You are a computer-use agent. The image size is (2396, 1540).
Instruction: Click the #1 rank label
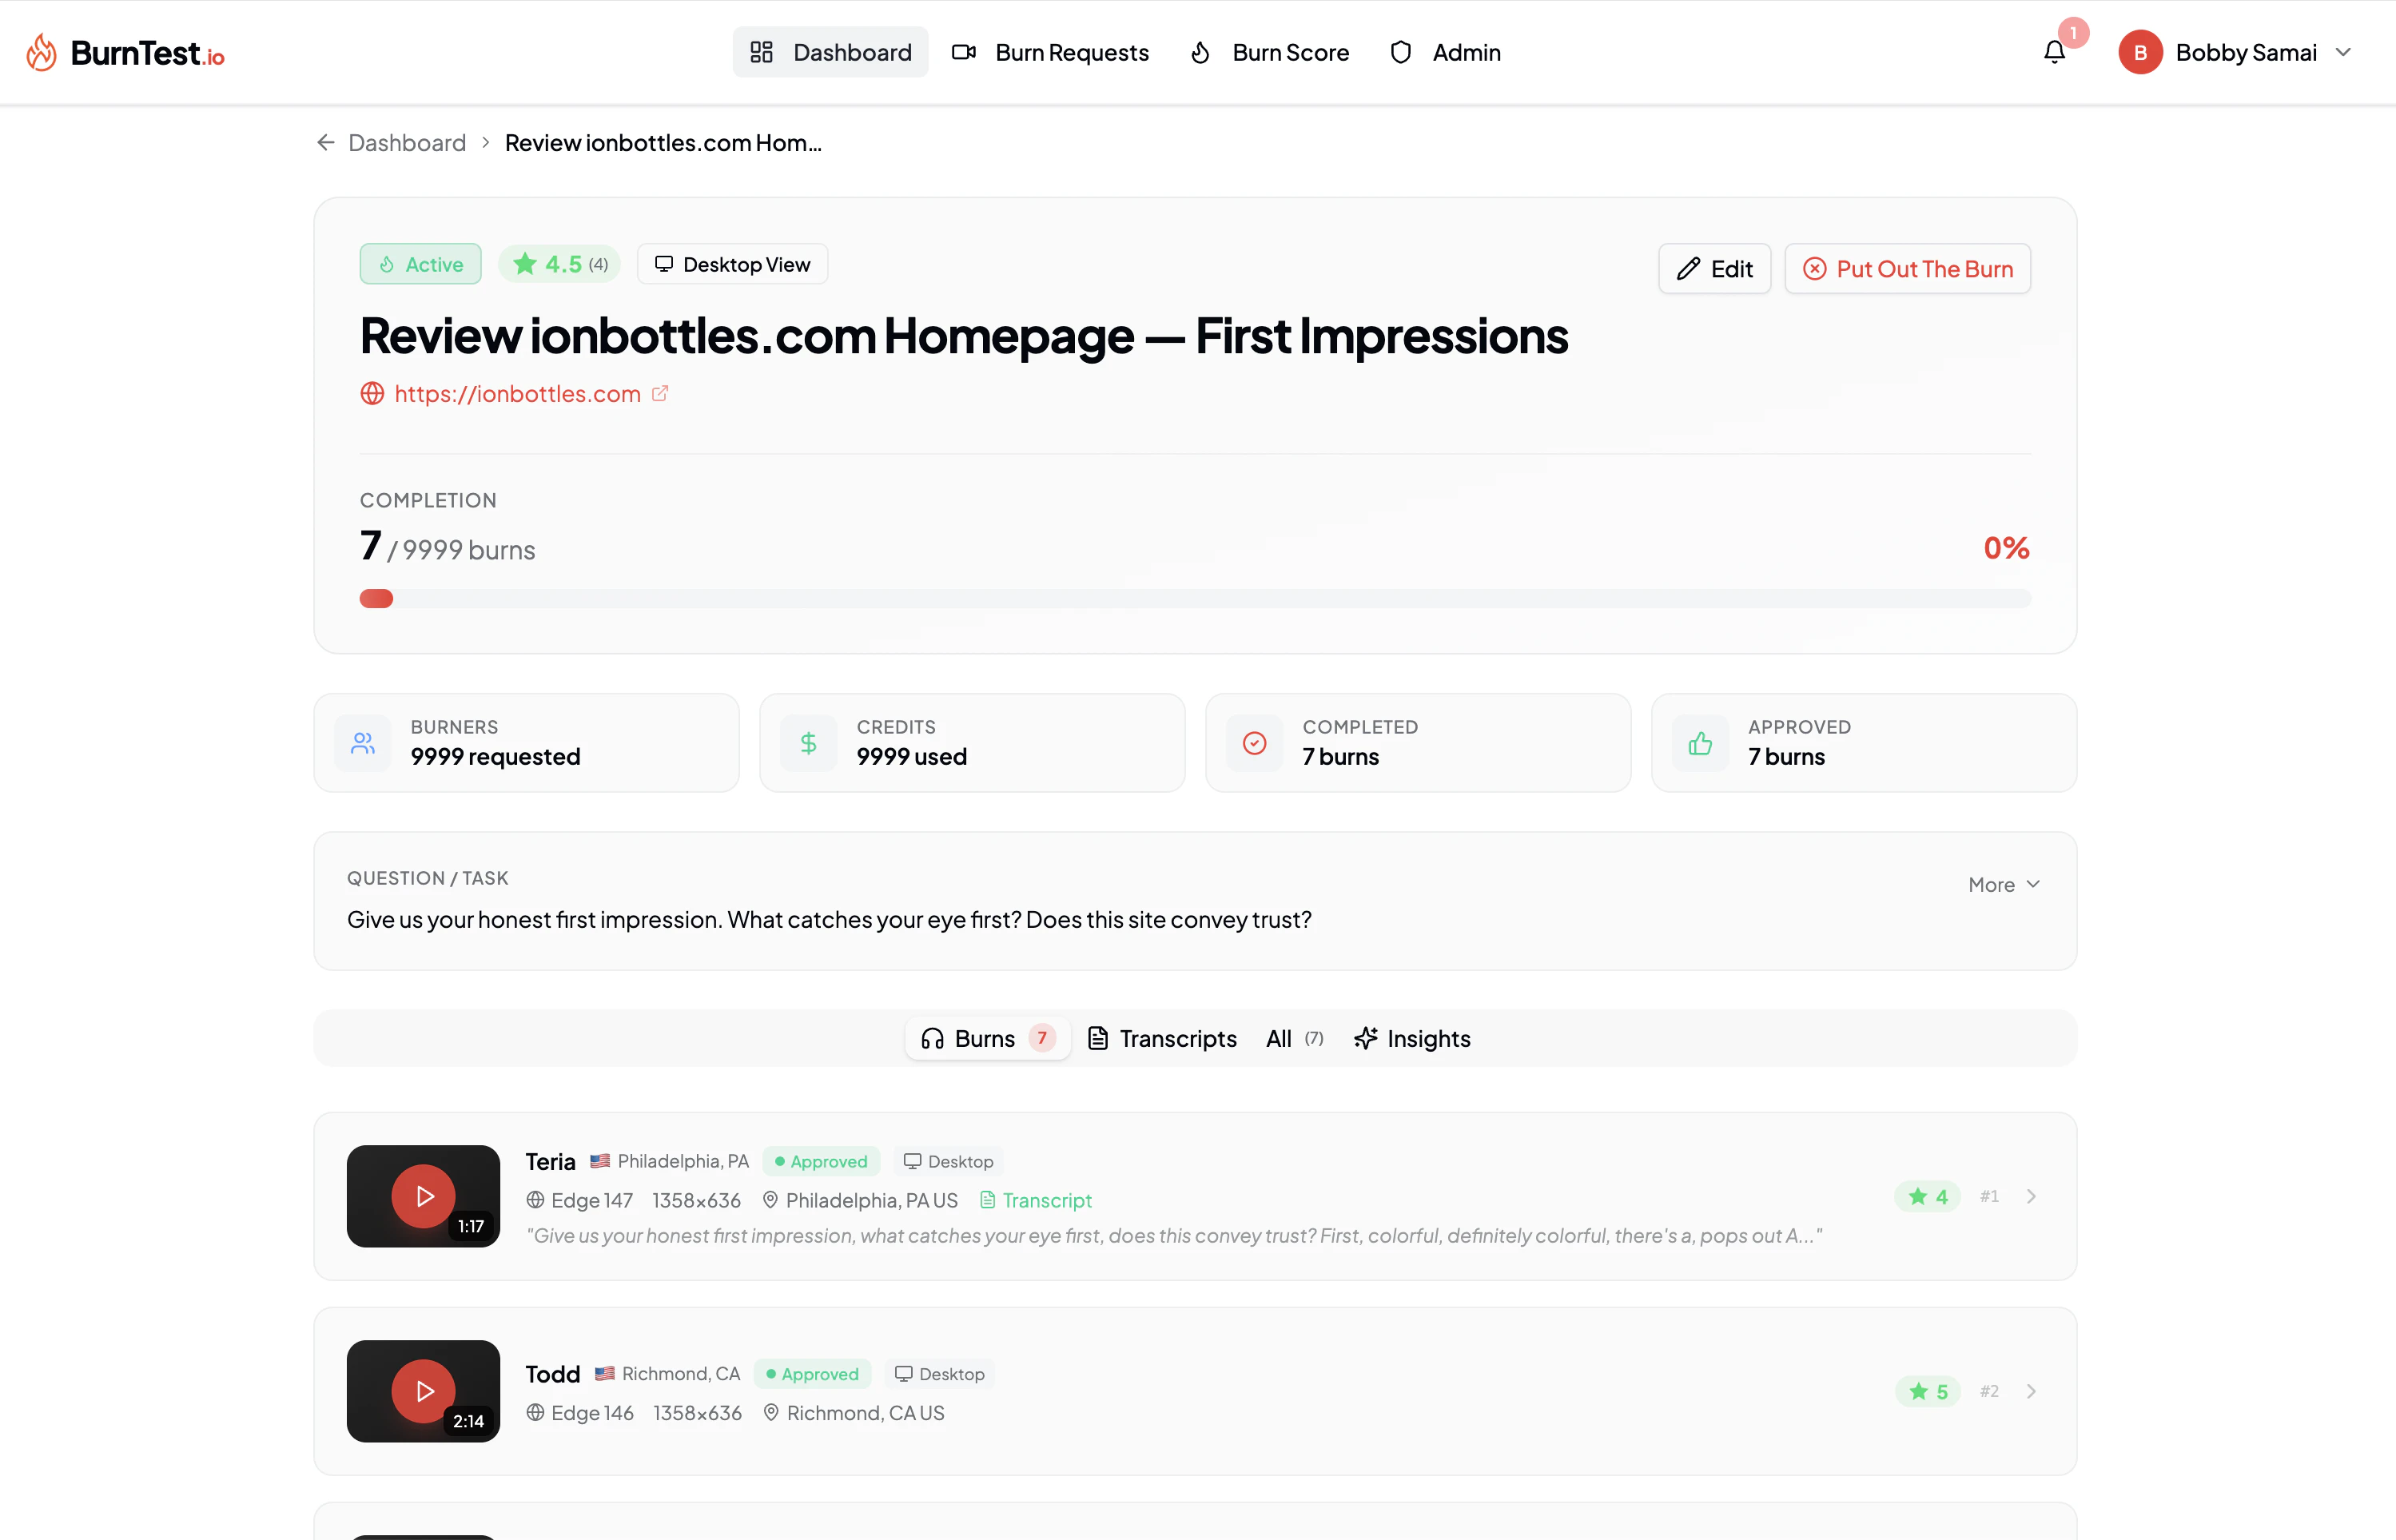tap(1989, 1196)
